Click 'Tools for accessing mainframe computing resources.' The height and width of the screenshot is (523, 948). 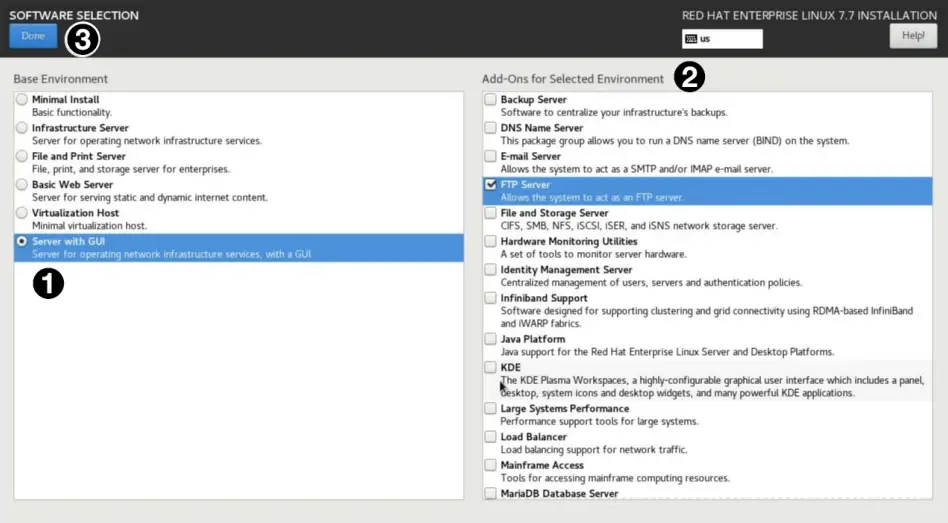(615, 478)
